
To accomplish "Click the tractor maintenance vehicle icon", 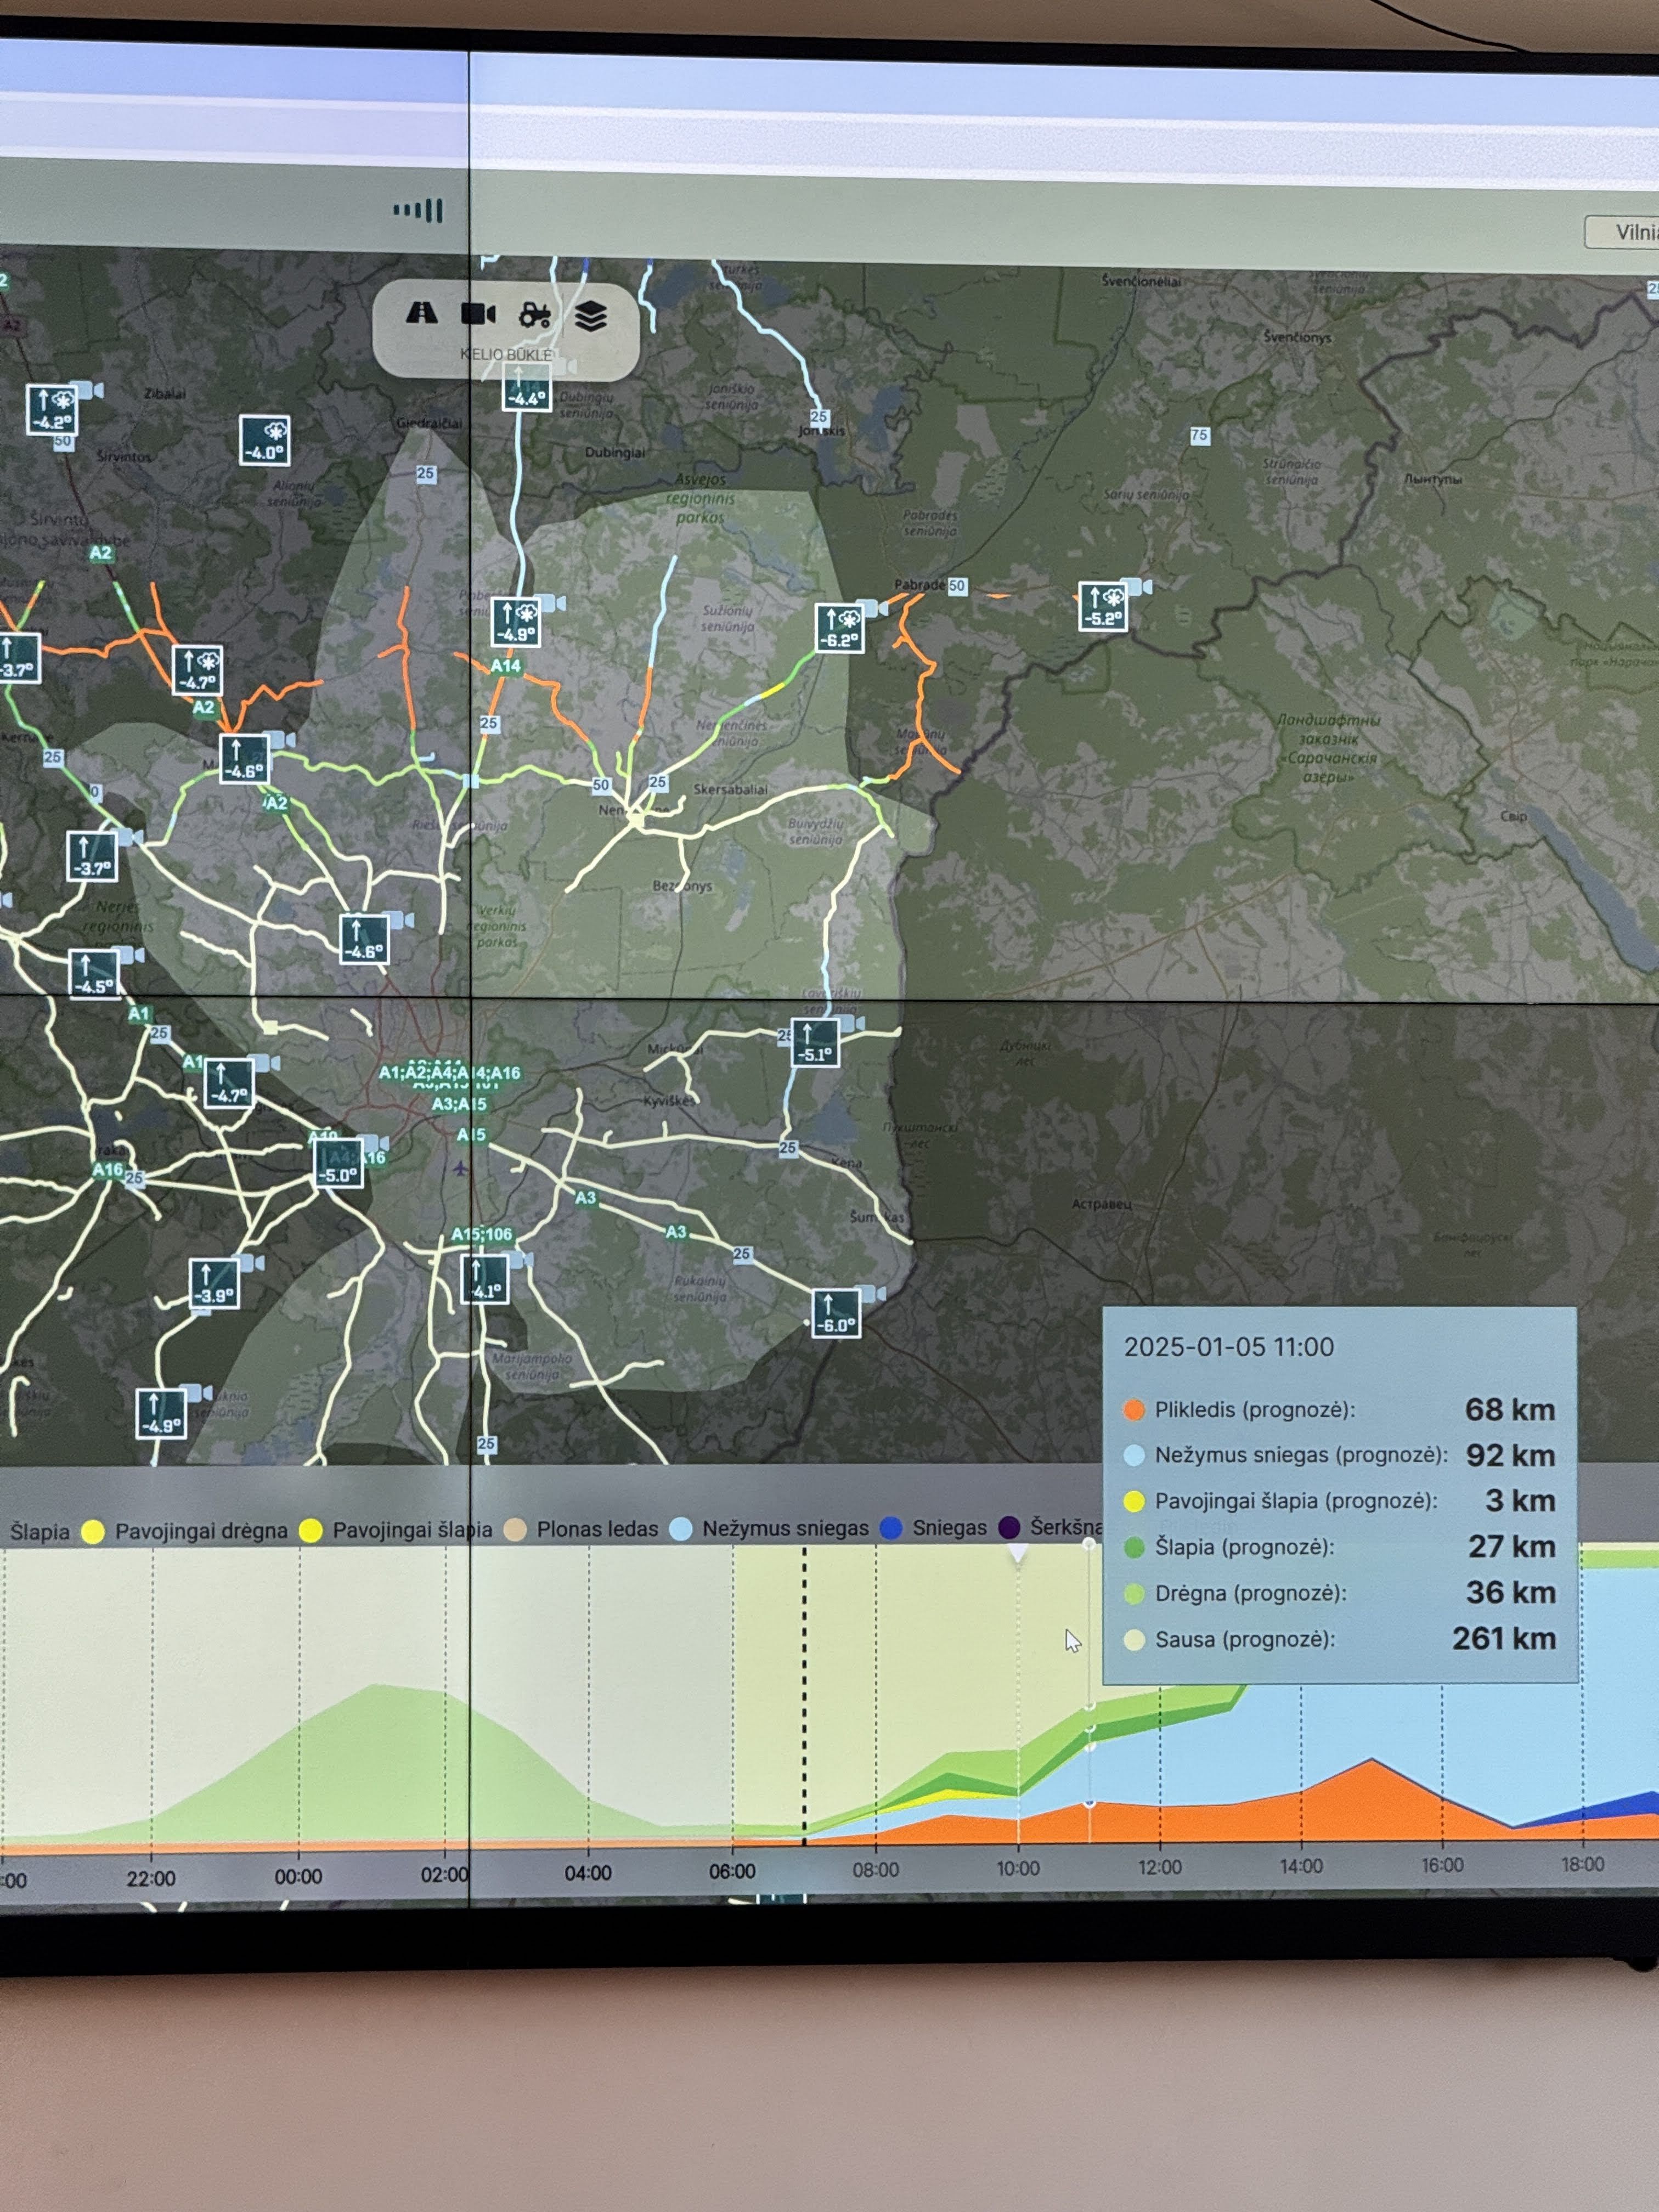I will coord(534,316).
